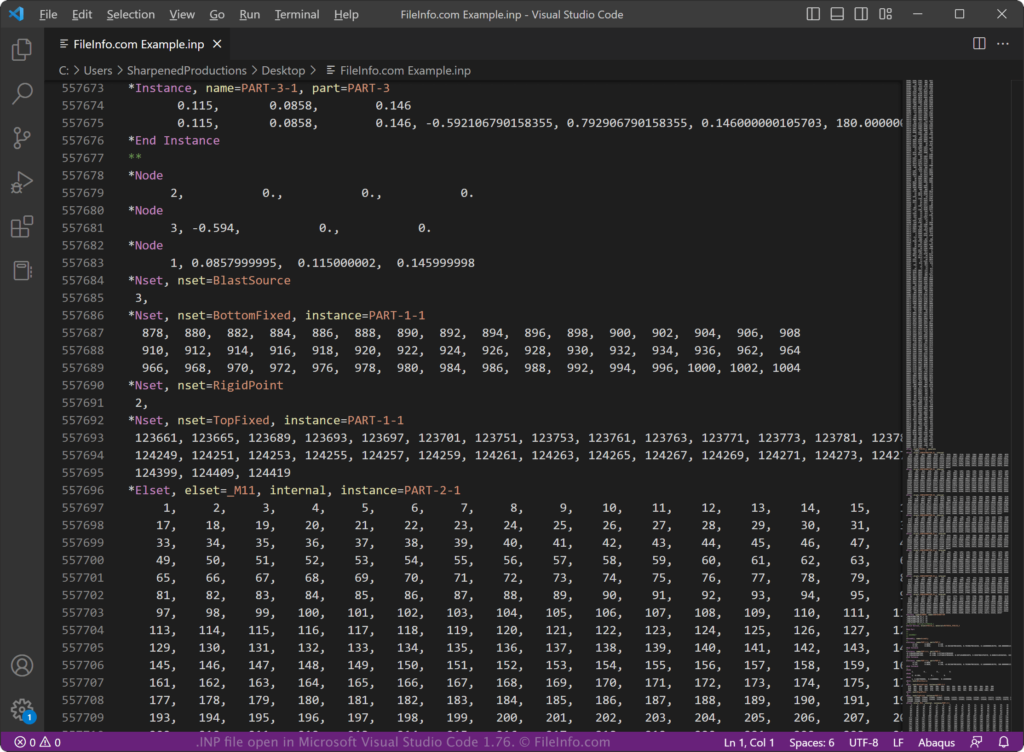Click the value 1004 on line 557689
1024x752 pixels.
tap(786, 368)
